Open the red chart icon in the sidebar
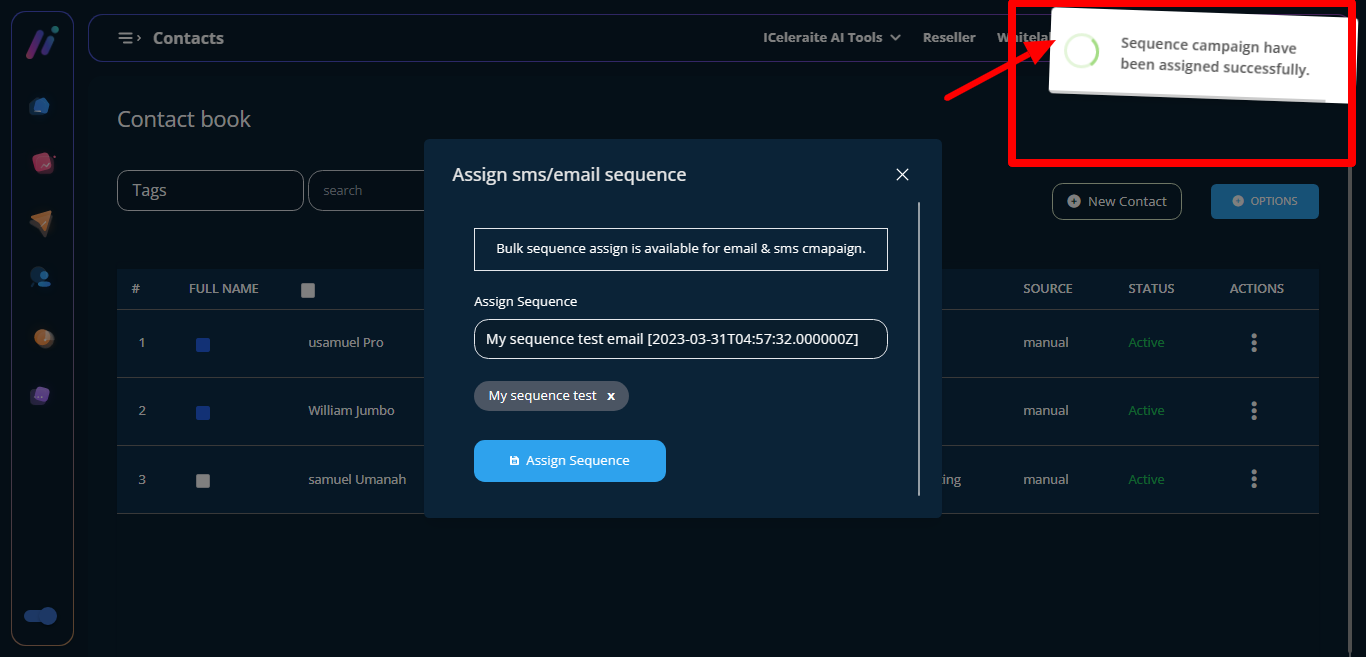The width and height of the screenshot is (1366, 657). point(42,162)
